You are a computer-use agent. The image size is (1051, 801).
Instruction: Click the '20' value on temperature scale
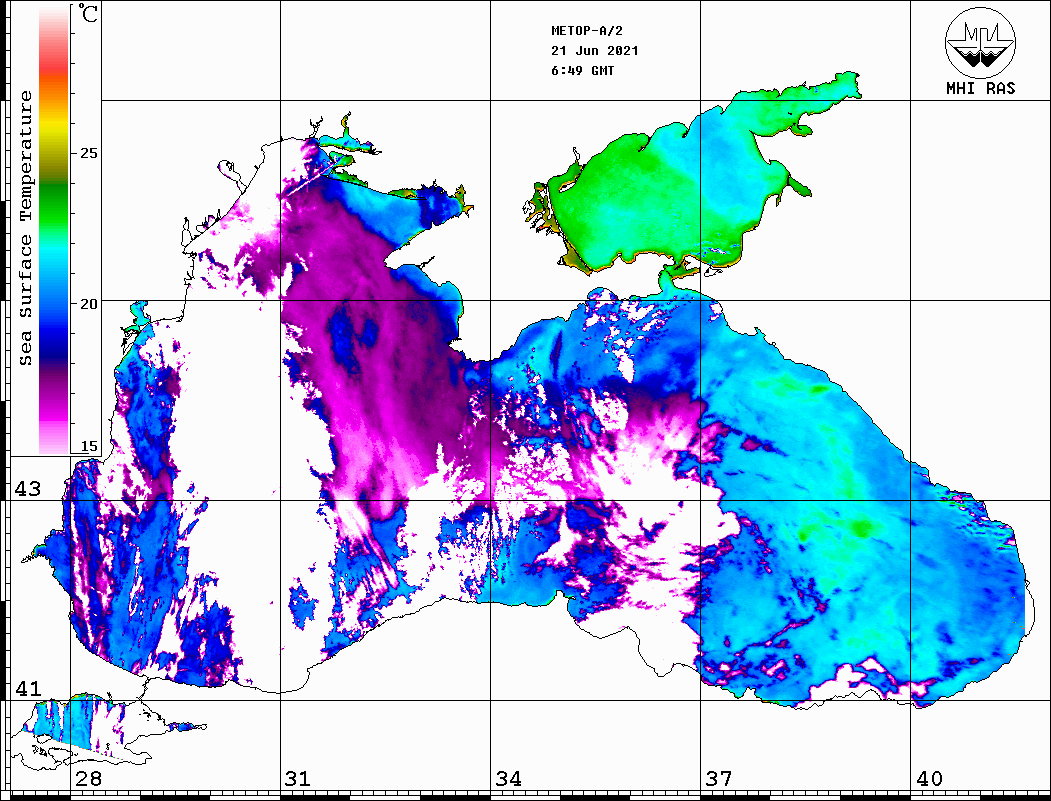point(88,304)
